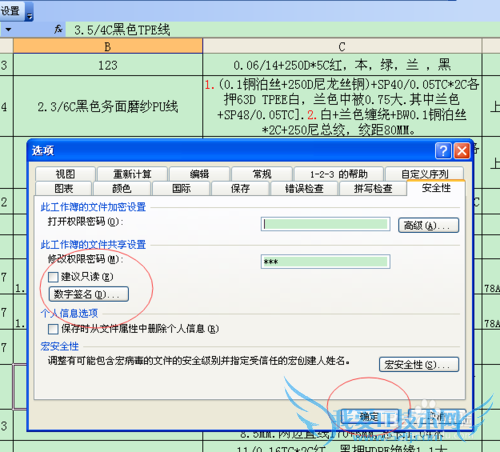Confirm with the 确定 button
The height and width of the screenshot is (452, 500).
[369, 417]
